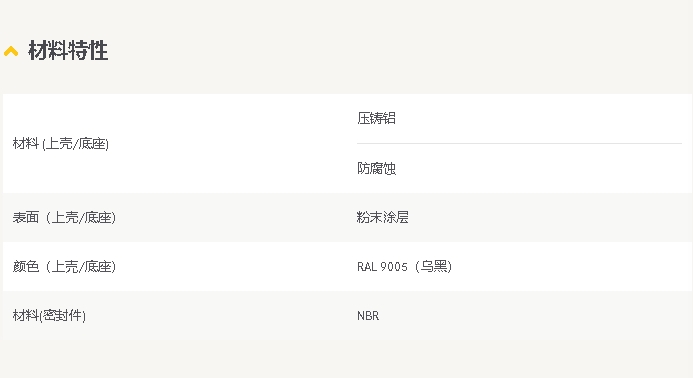This screenshot has height=378, width=693.
Task: Click the 上壳/底座 text in the 颜色 row
Action: pos(82,267)
